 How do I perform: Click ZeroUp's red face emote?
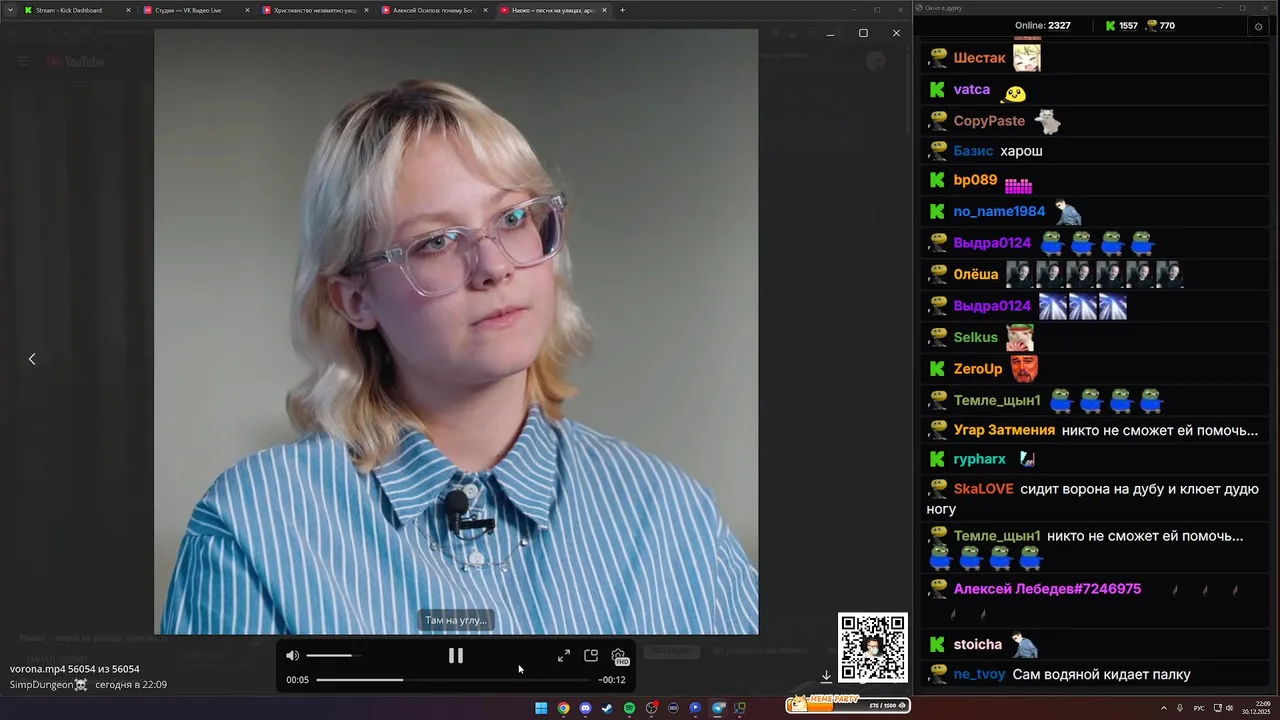point(1023,369)
